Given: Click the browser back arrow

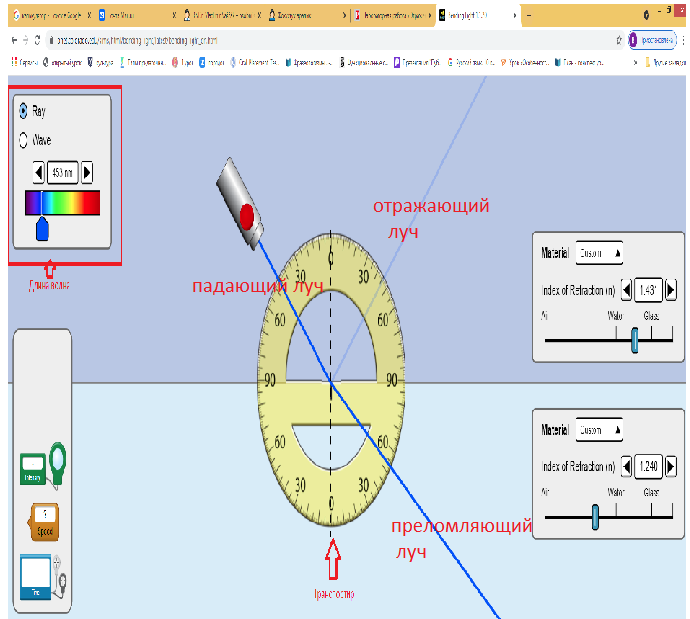Looking at the screenshot, I should [x=14, y=40].
